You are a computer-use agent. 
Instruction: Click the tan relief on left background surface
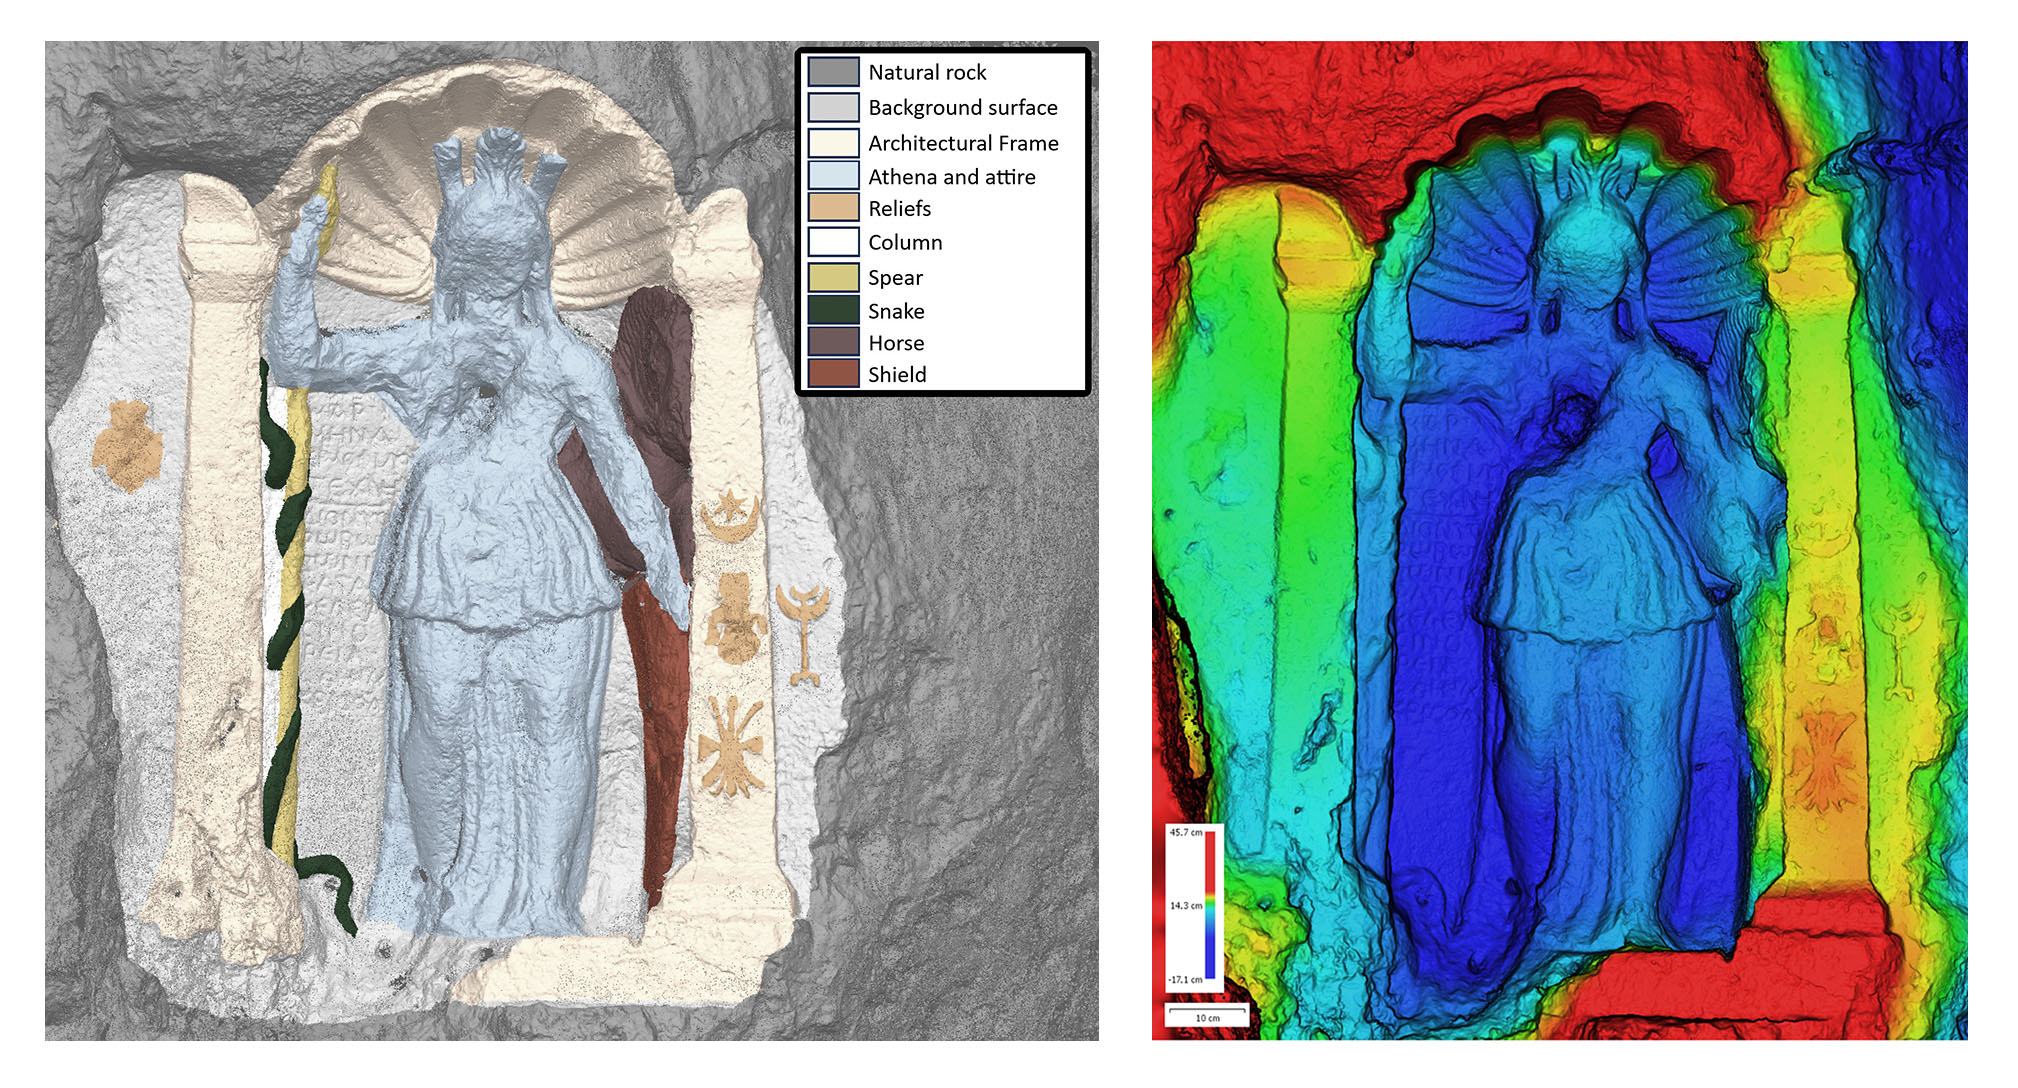tap(127, 445)
